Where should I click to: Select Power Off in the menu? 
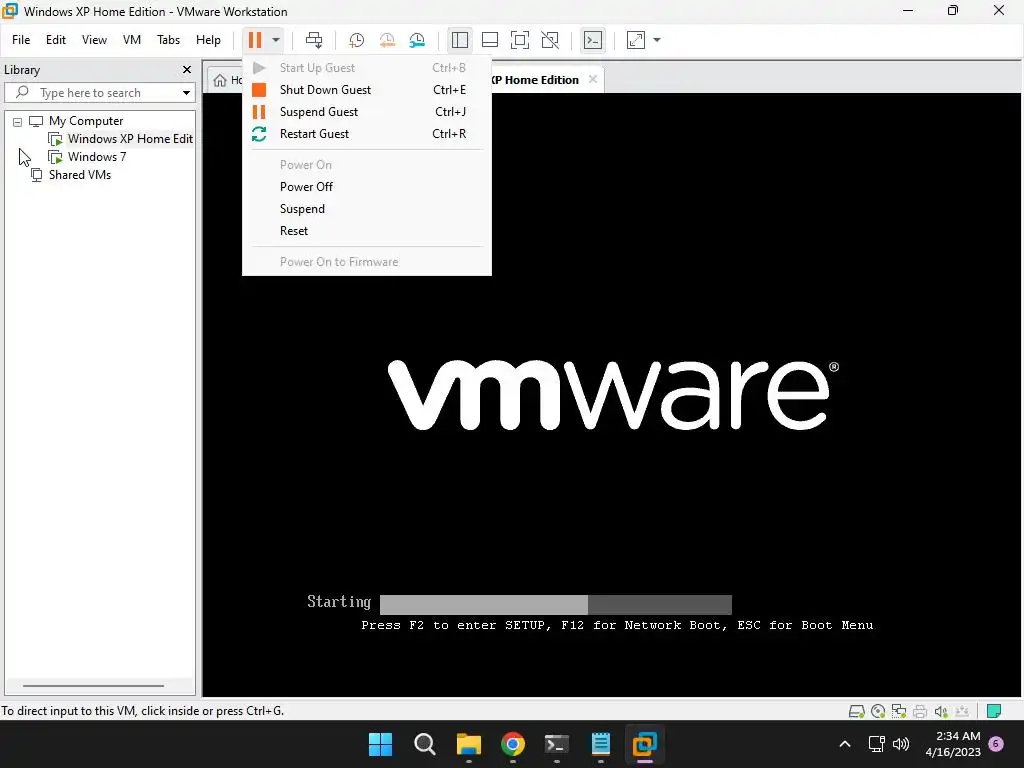pos(366,187)
